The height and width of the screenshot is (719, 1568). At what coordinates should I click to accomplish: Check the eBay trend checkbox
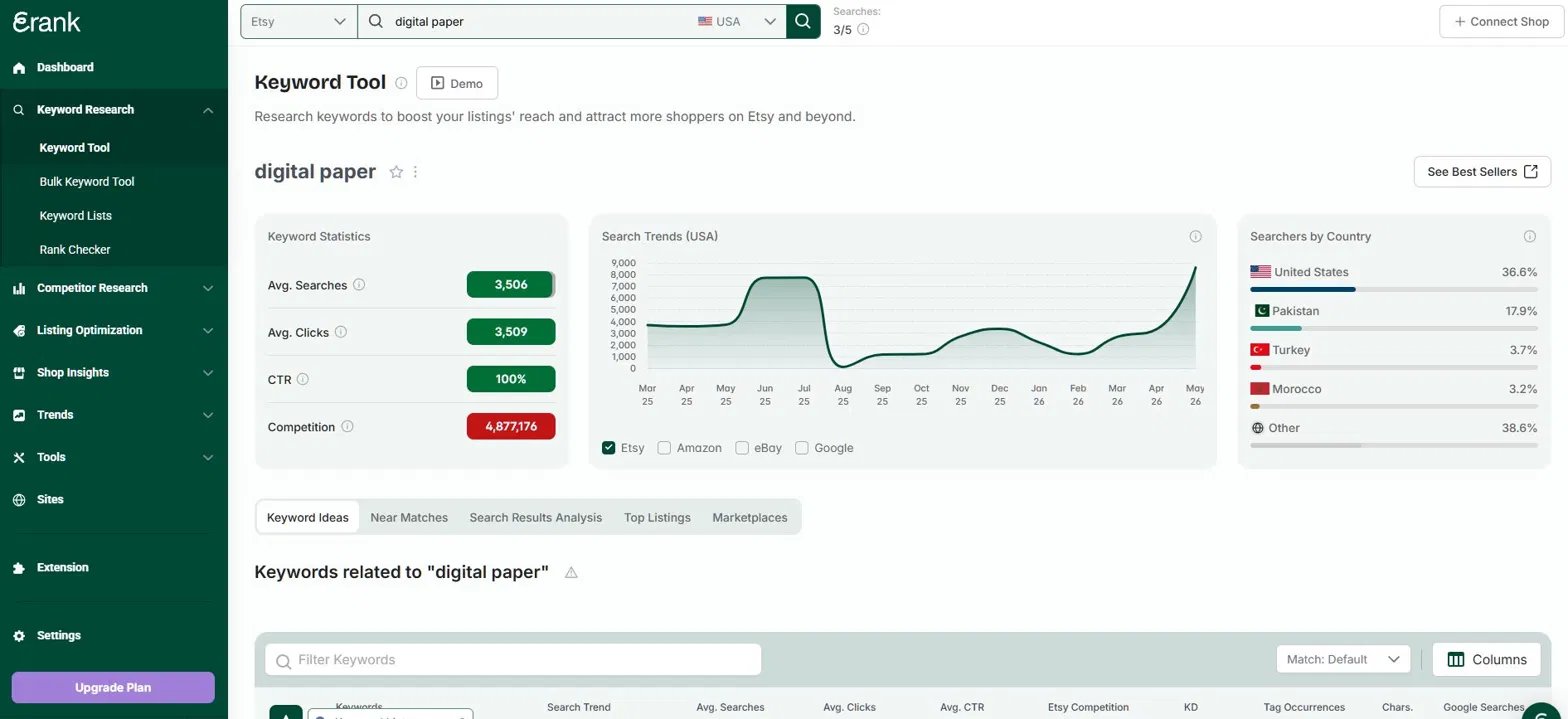[742, 448]
